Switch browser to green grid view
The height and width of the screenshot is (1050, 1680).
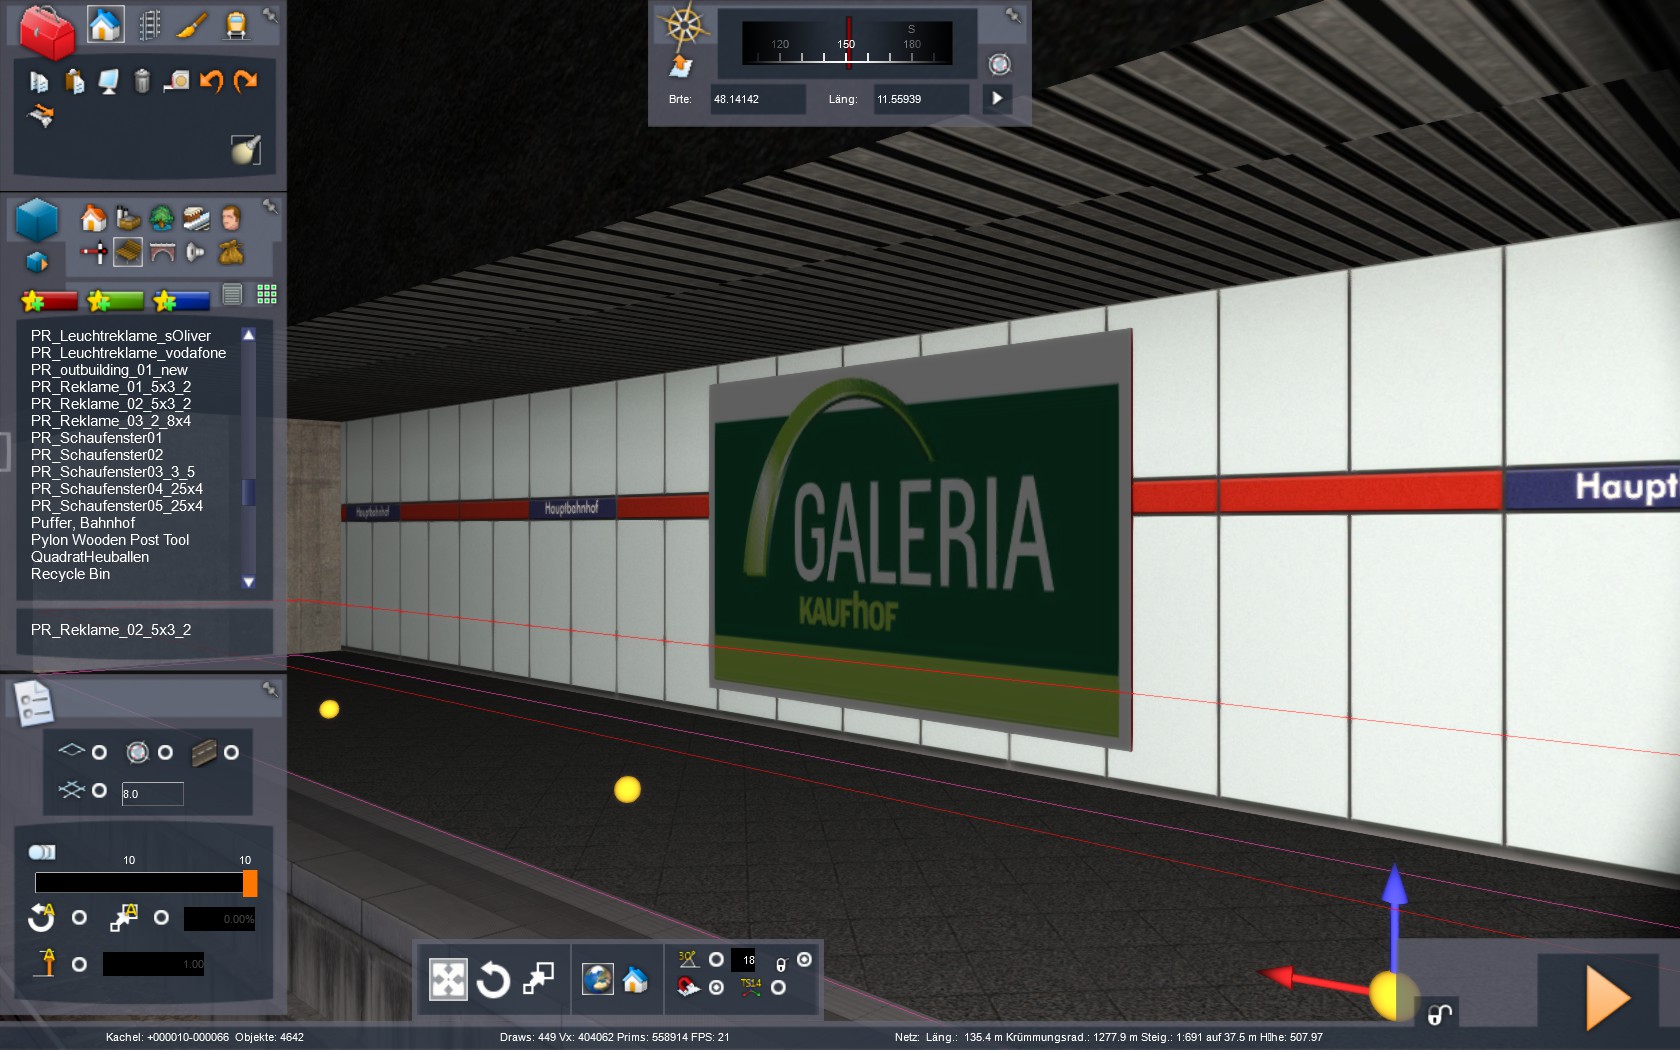coord(267,294)
